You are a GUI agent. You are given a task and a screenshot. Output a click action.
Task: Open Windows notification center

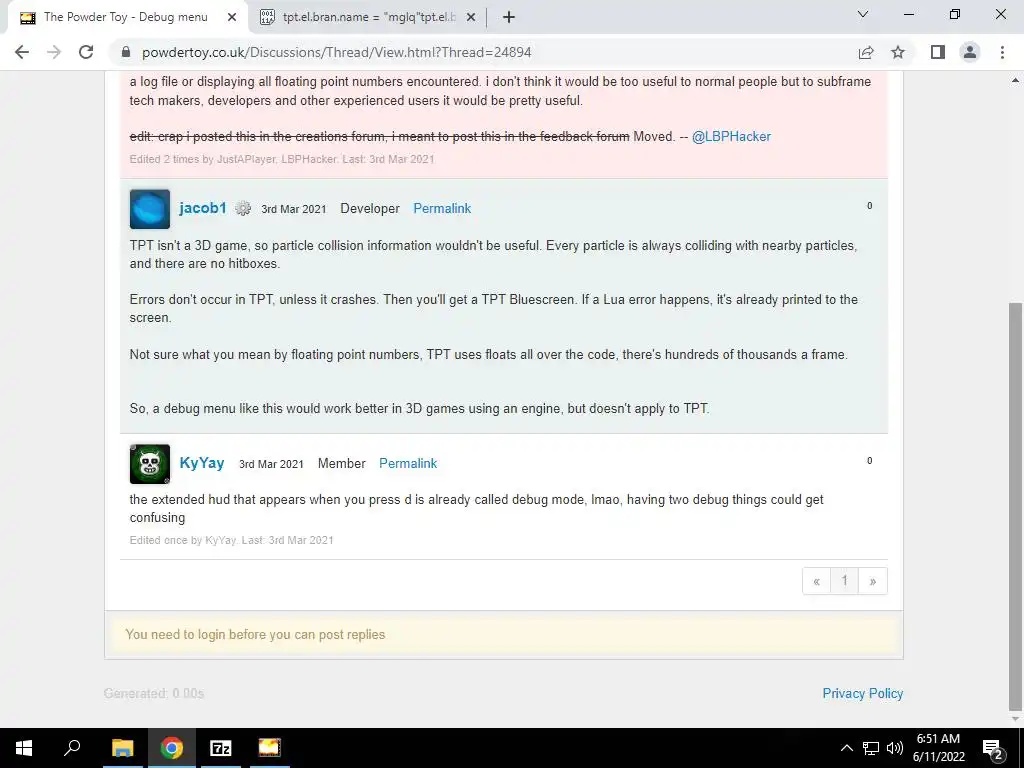click(x=992, y=748)
